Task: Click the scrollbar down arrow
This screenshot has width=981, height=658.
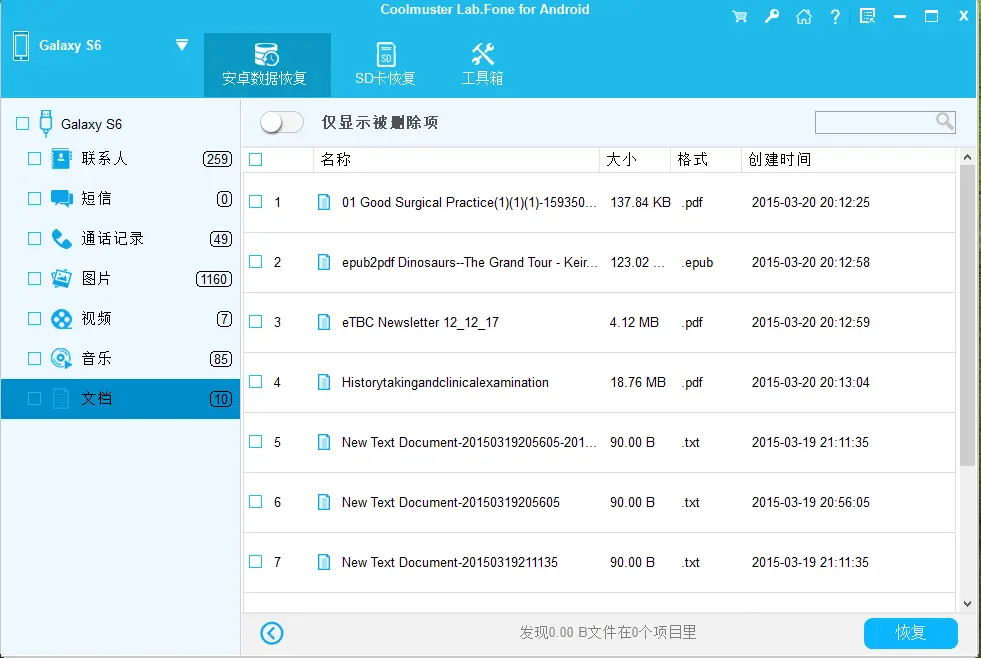Action: [967, 604]
